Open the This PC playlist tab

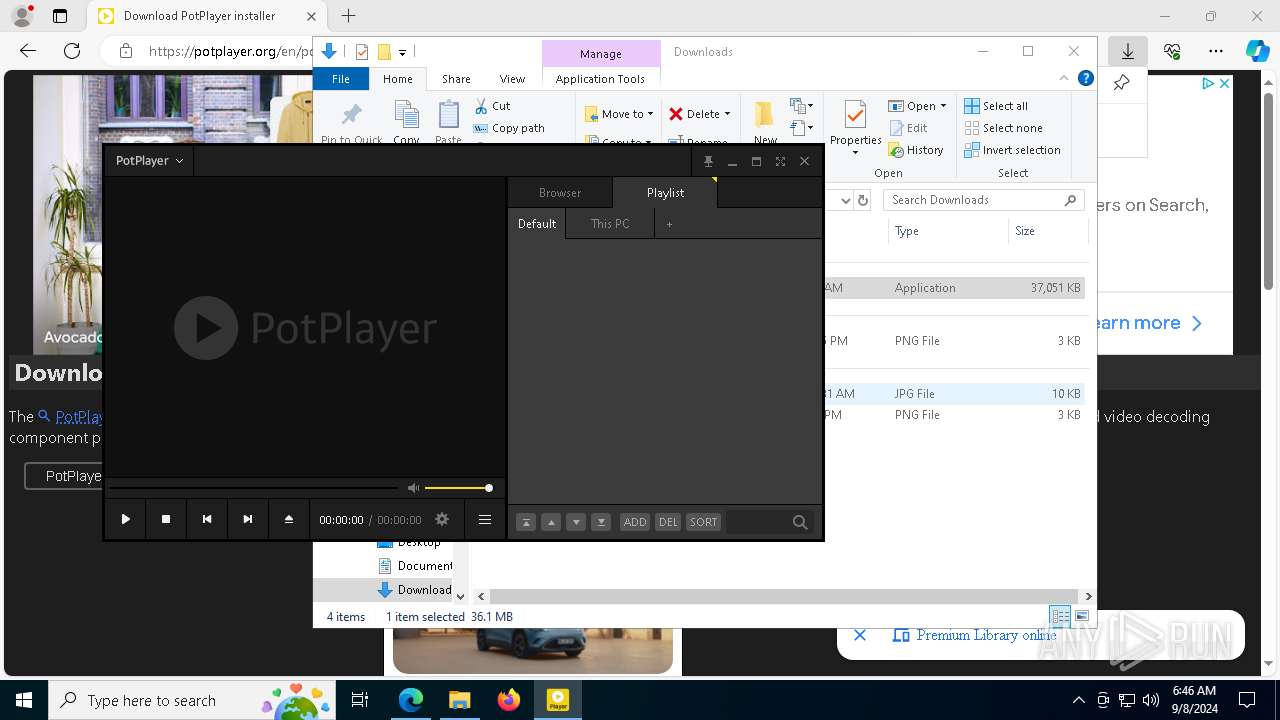click(x=610, y=224)
